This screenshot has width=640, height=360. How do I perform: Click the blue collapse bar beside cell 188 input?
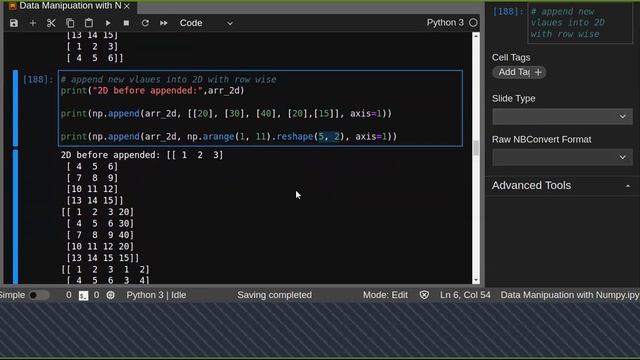click(16, 108)
